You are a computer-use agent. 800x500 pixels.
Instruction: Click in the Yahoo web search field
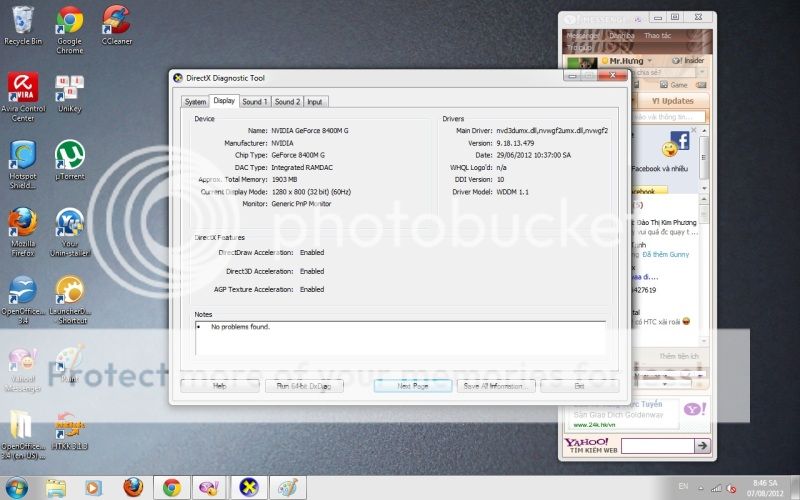tap(658, 445)
